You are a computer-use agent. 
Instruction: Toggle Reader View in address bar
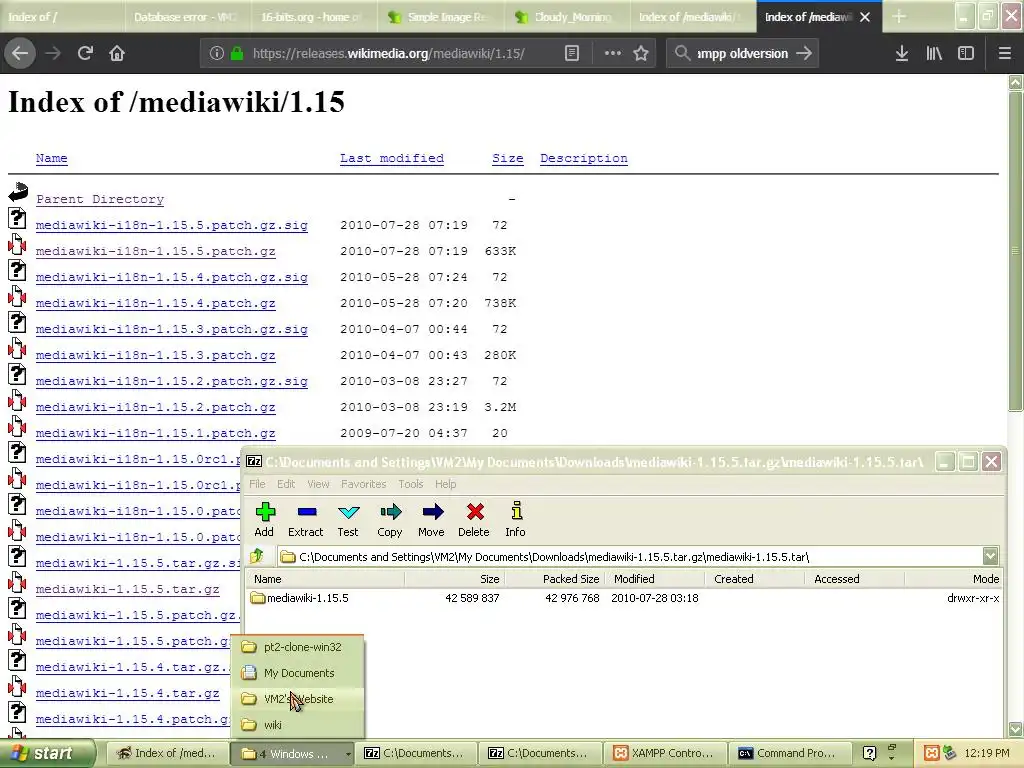[x=572, y=54]
